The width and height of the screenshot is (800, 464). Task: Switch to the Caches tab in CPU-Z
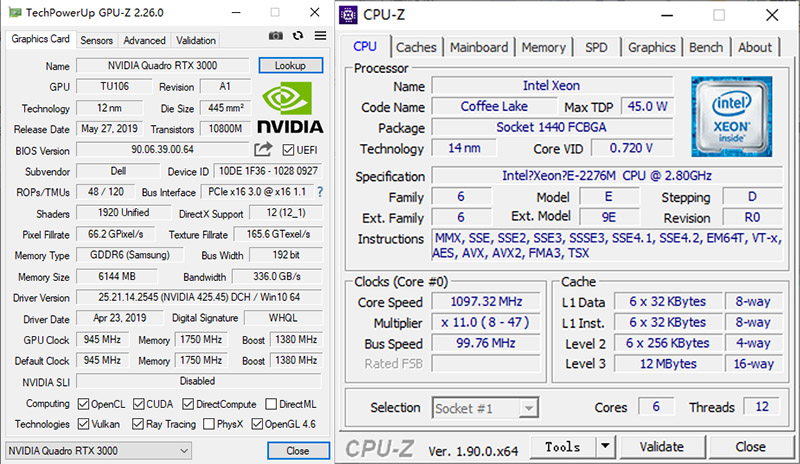point(416,47)
